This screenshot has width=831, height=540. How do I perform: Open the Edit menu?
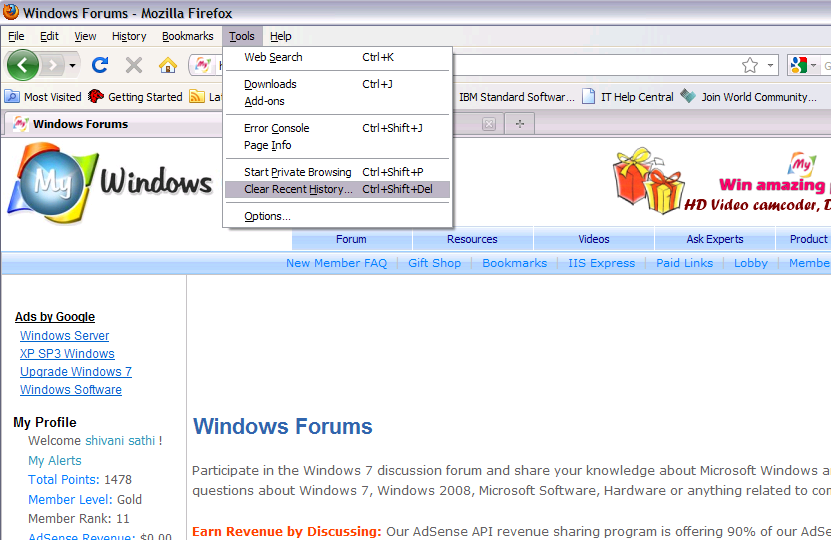point(49,36)
